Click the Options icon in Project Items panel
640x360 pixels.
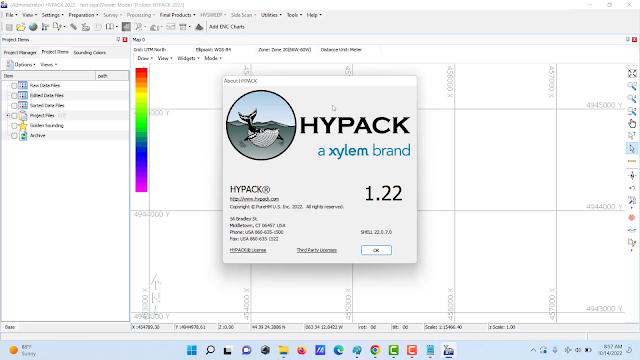click(9, 64)
